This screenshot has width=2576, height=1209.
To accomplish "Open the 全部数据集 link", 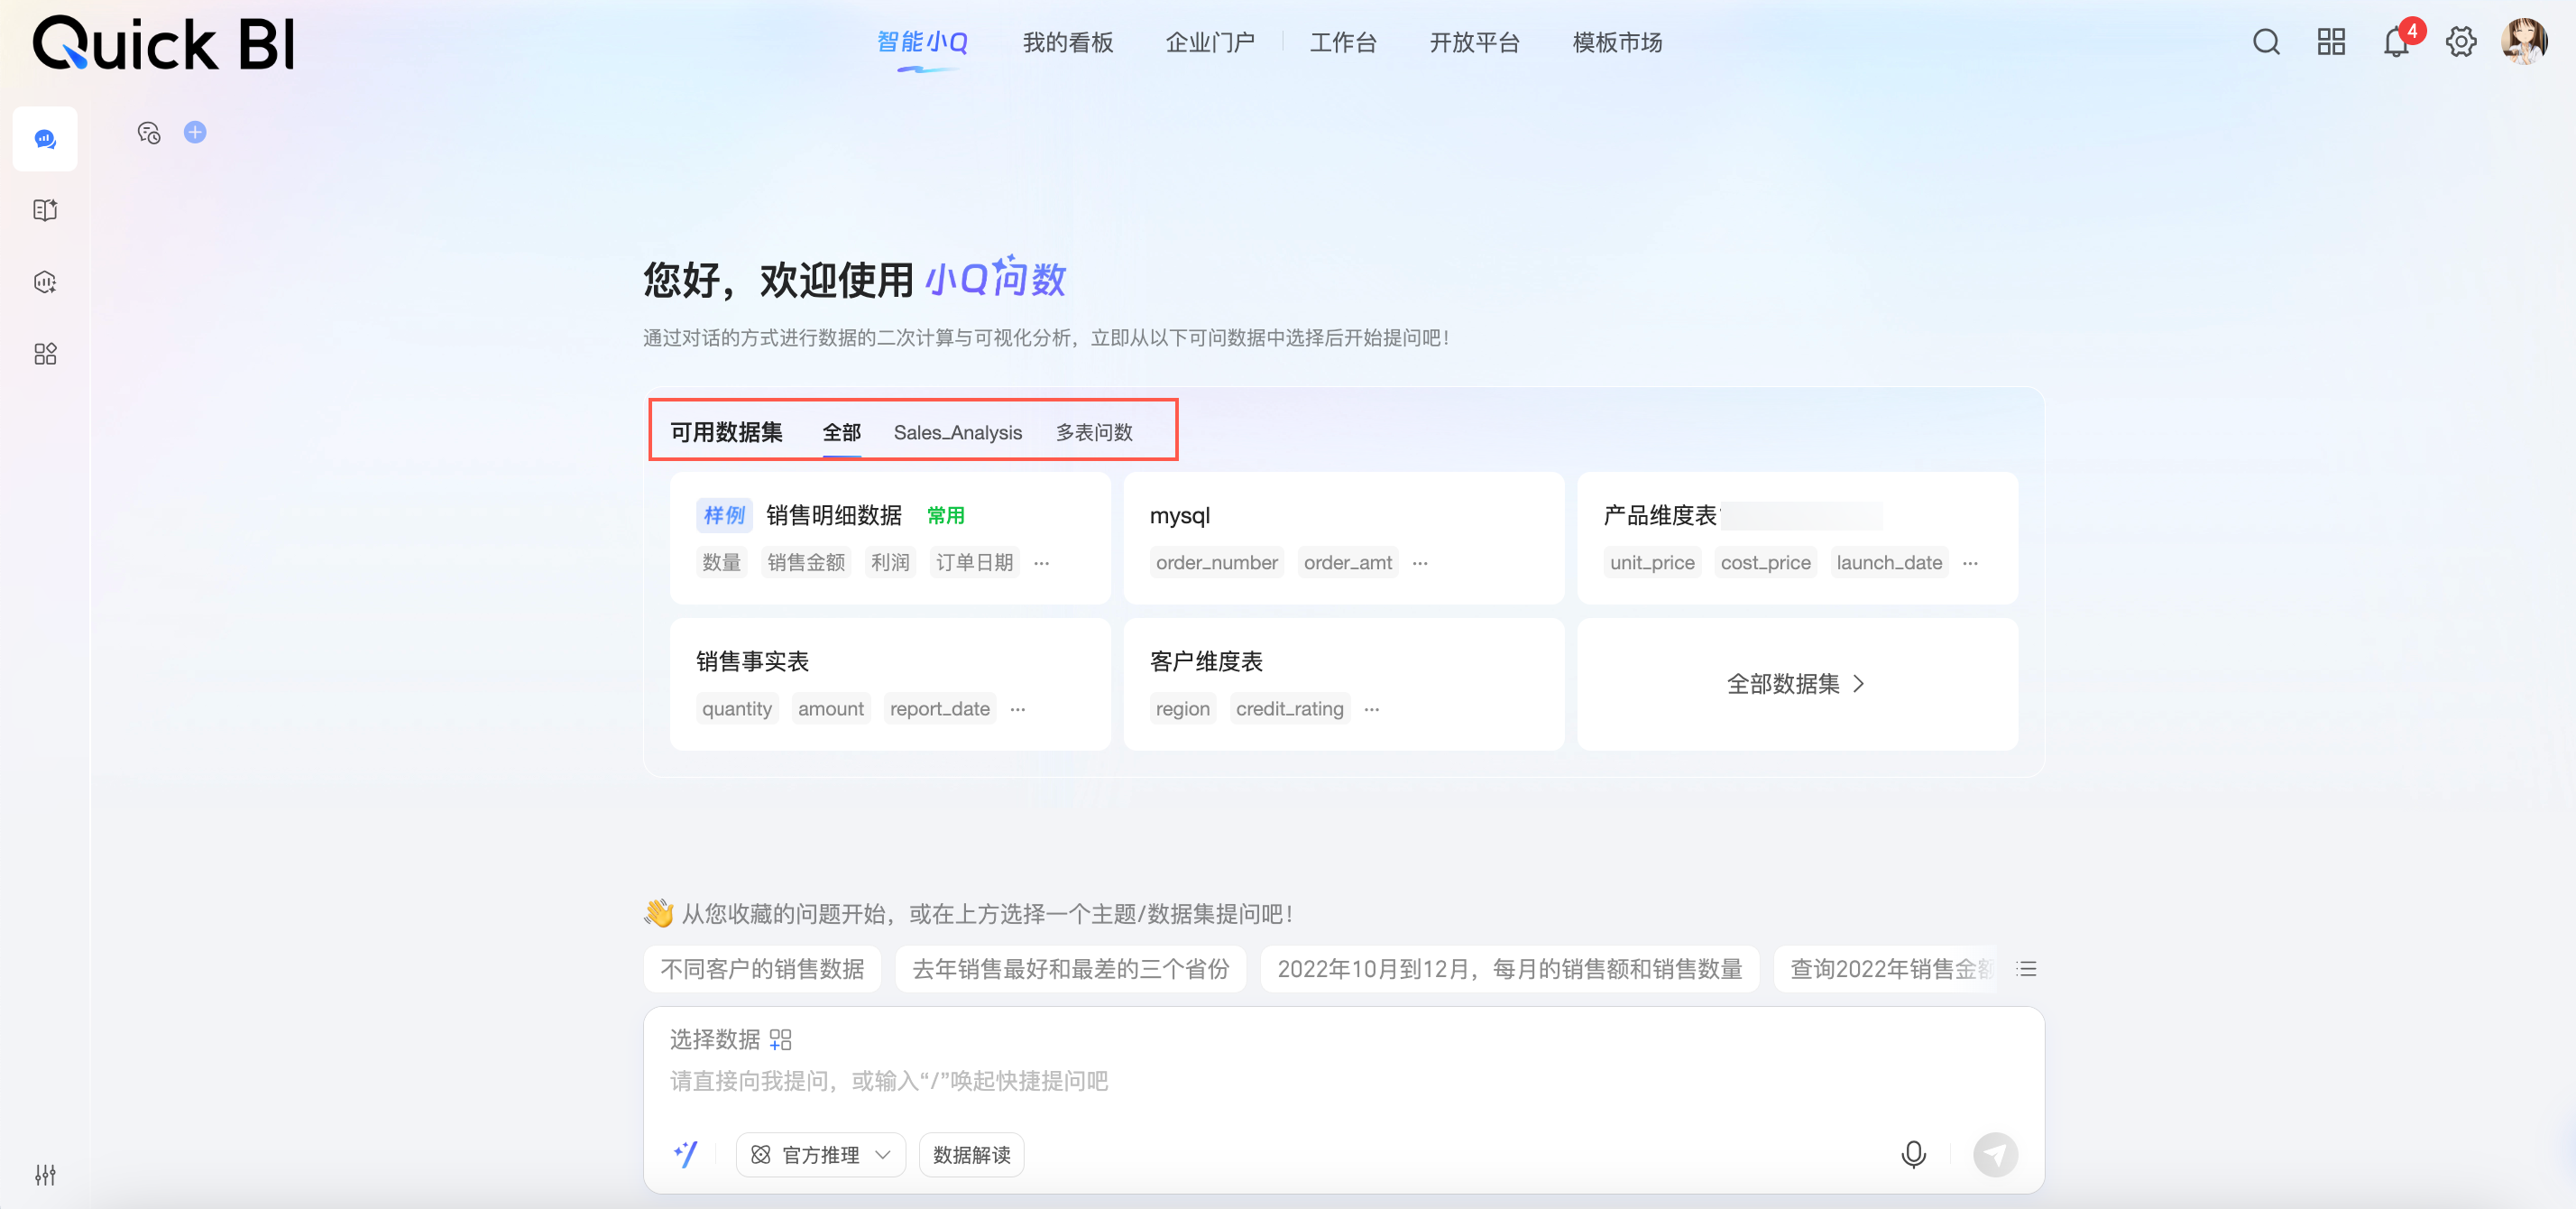I will click(1796, 684).
